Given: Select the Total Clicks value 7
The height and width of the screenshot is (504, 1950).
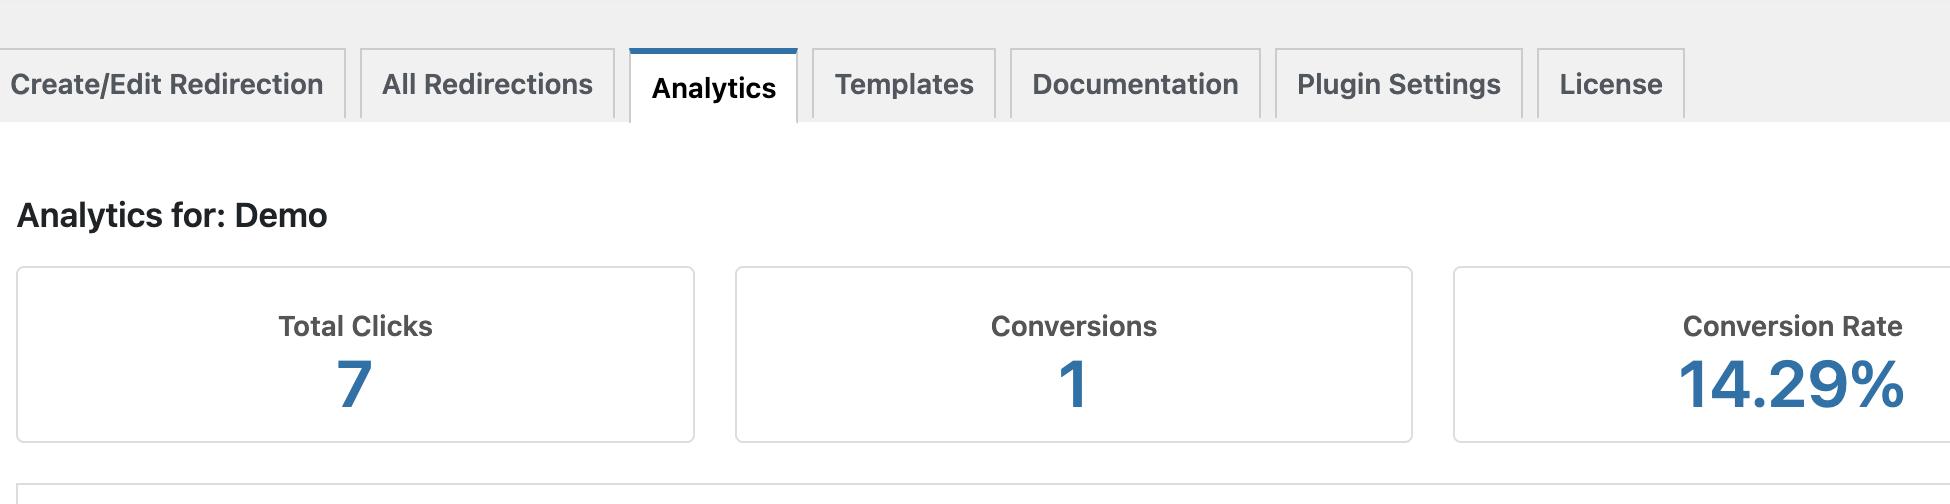Looking at the screenshot, I should click(x=354, y=385).
